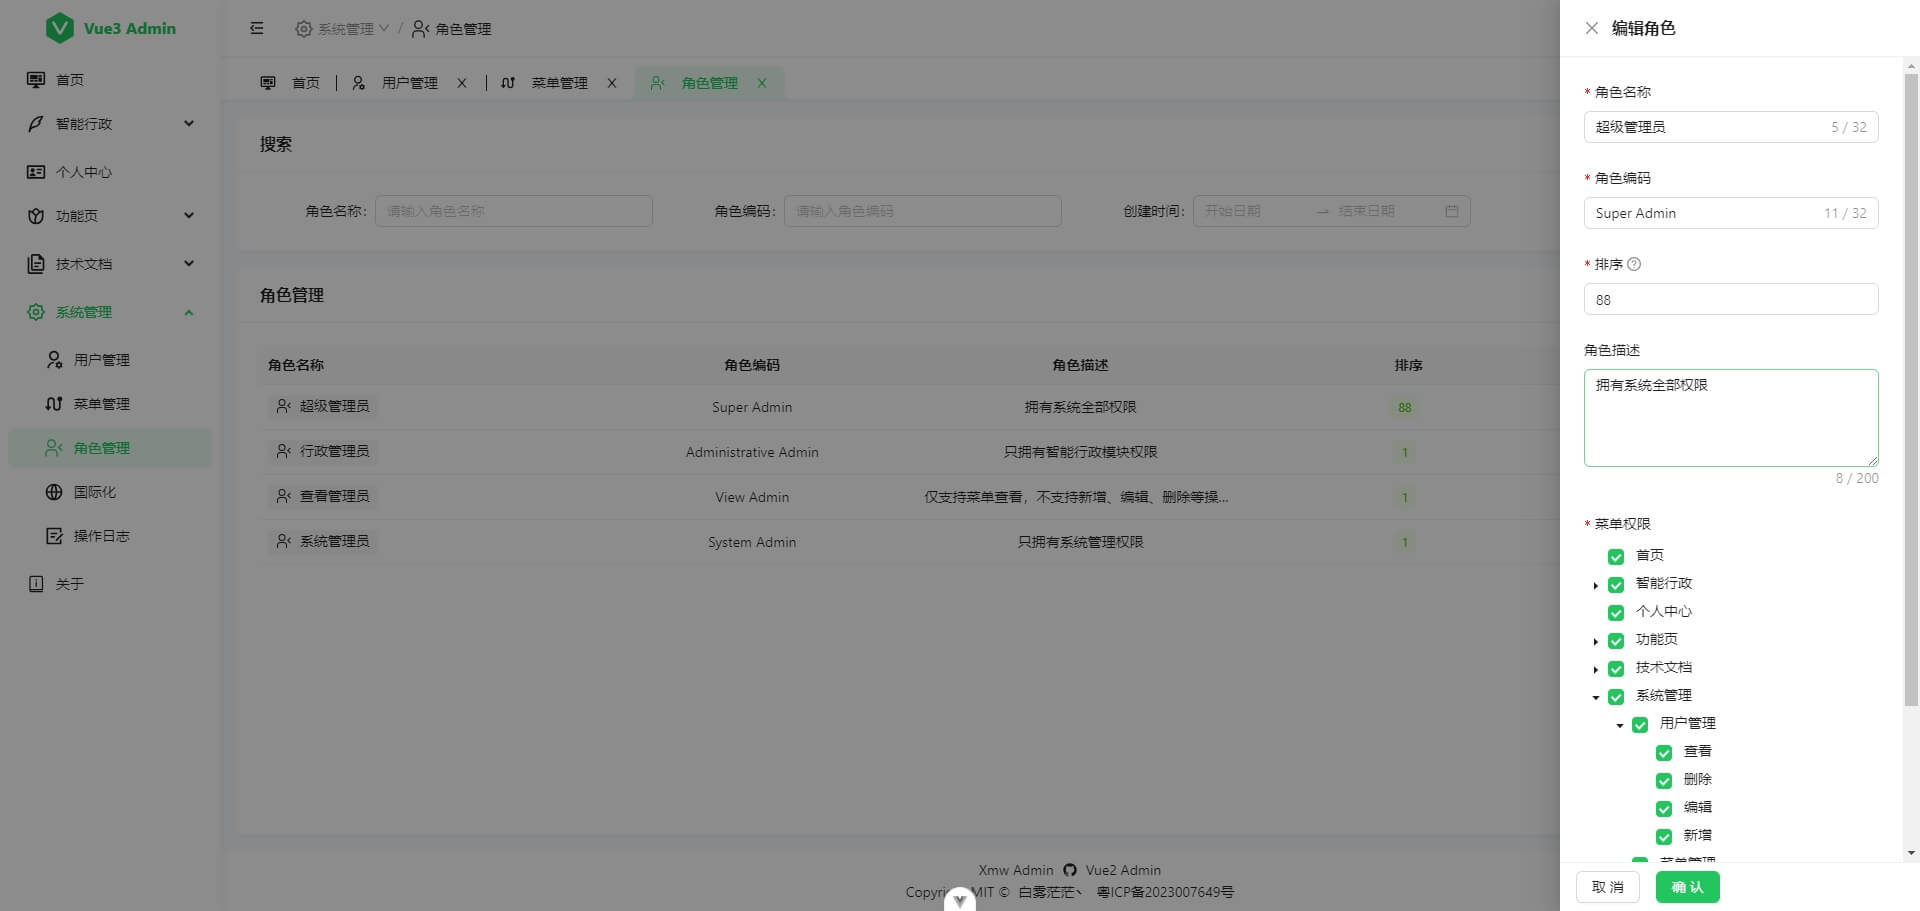1920x911 pixels.
Task: Uncheck the 技术文档 permission checkbox
Action: coord(1616,668)
